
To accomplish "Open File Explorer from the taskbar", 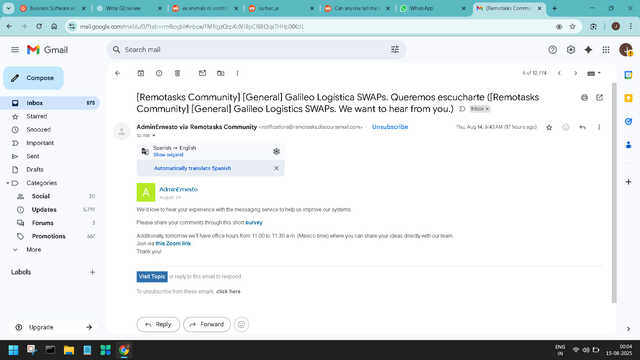I will tap(69, 350).
